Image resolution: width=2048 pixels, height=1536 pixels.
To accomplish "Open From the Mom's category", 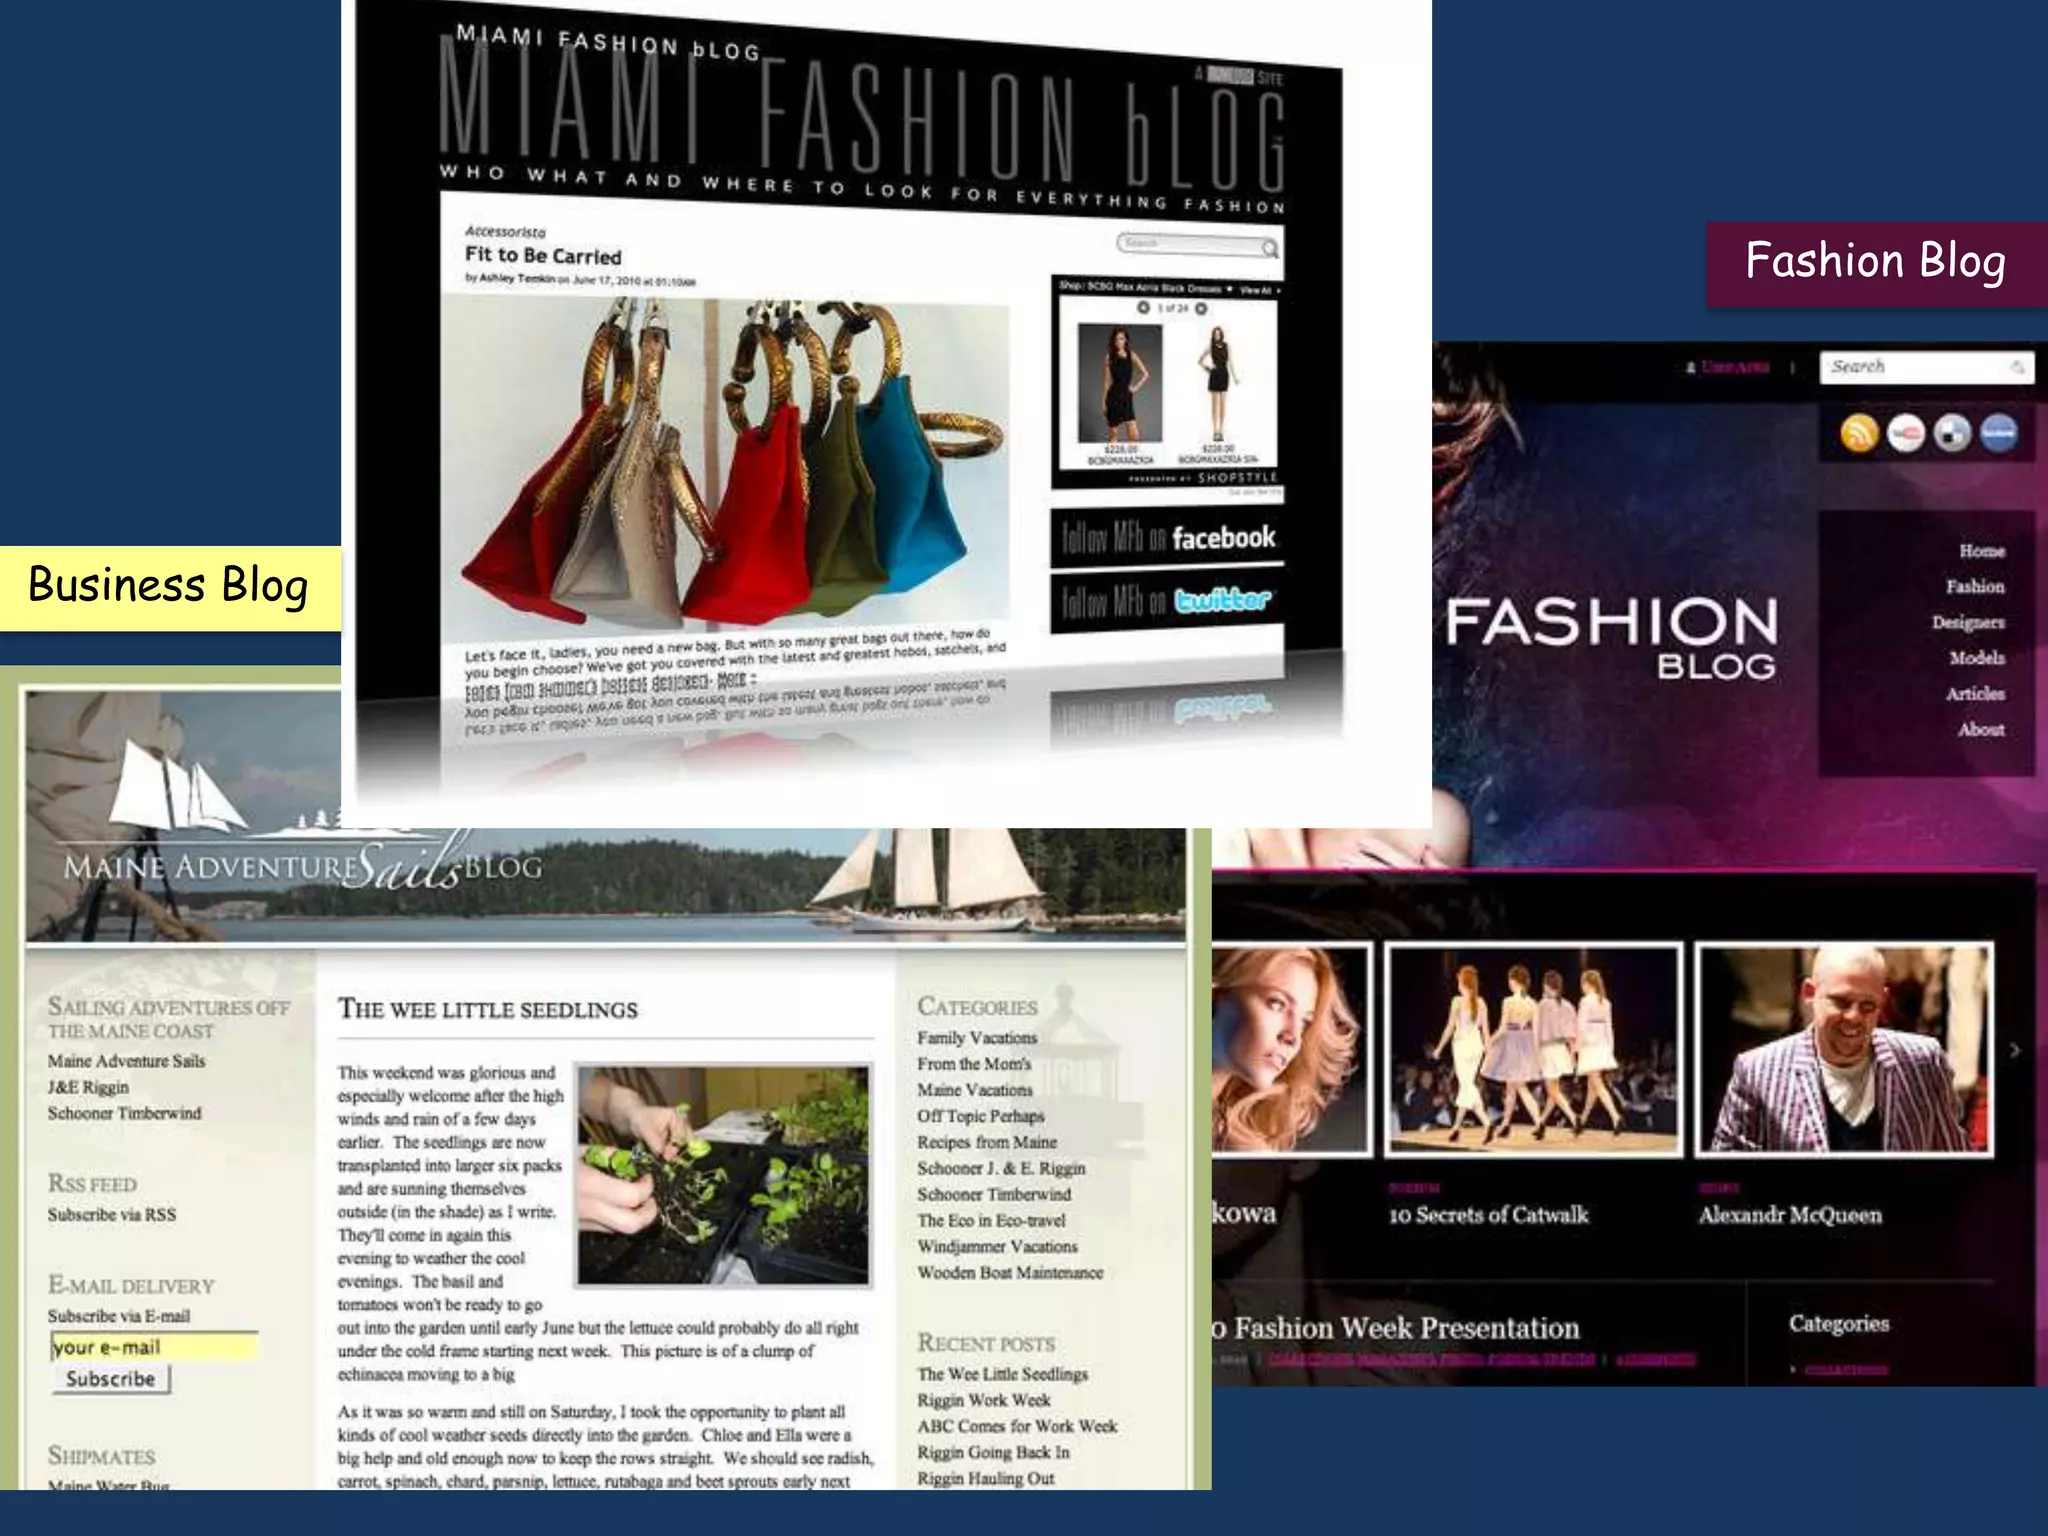I will click(x=974, y=1064).
